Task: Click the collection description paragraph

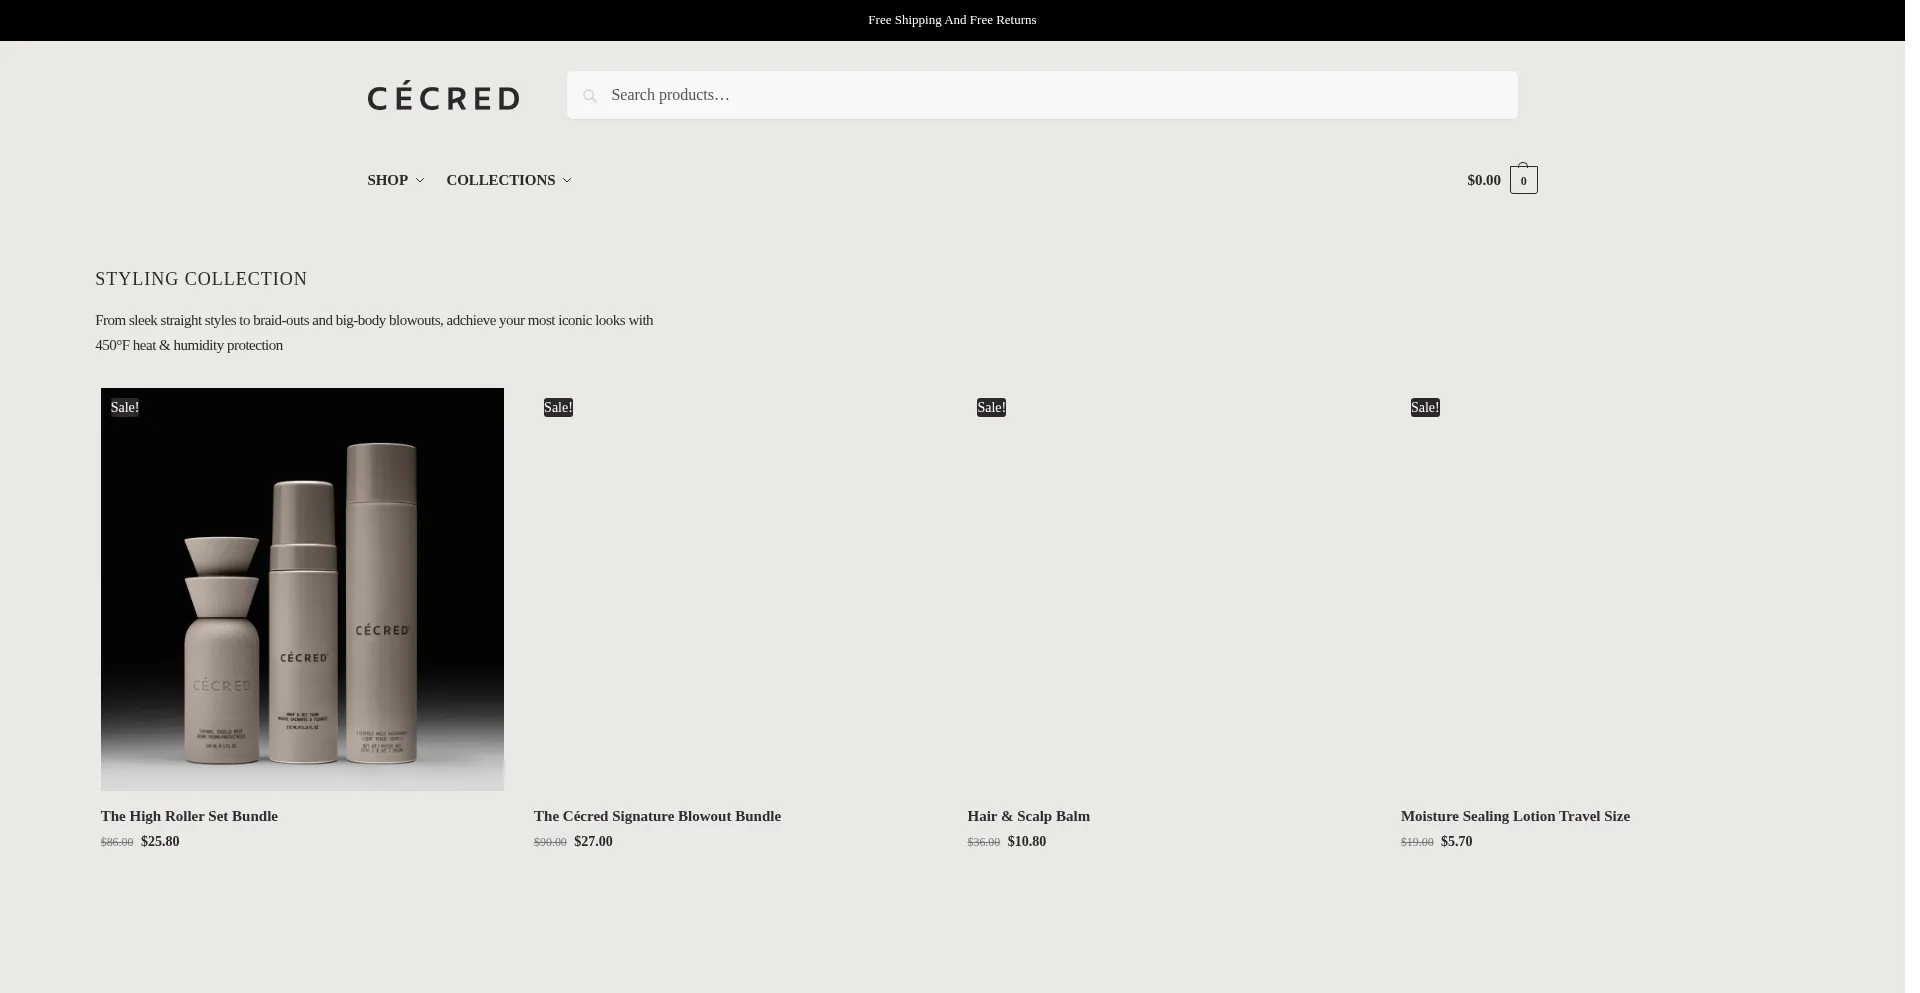Action: [x=374, y=332]
